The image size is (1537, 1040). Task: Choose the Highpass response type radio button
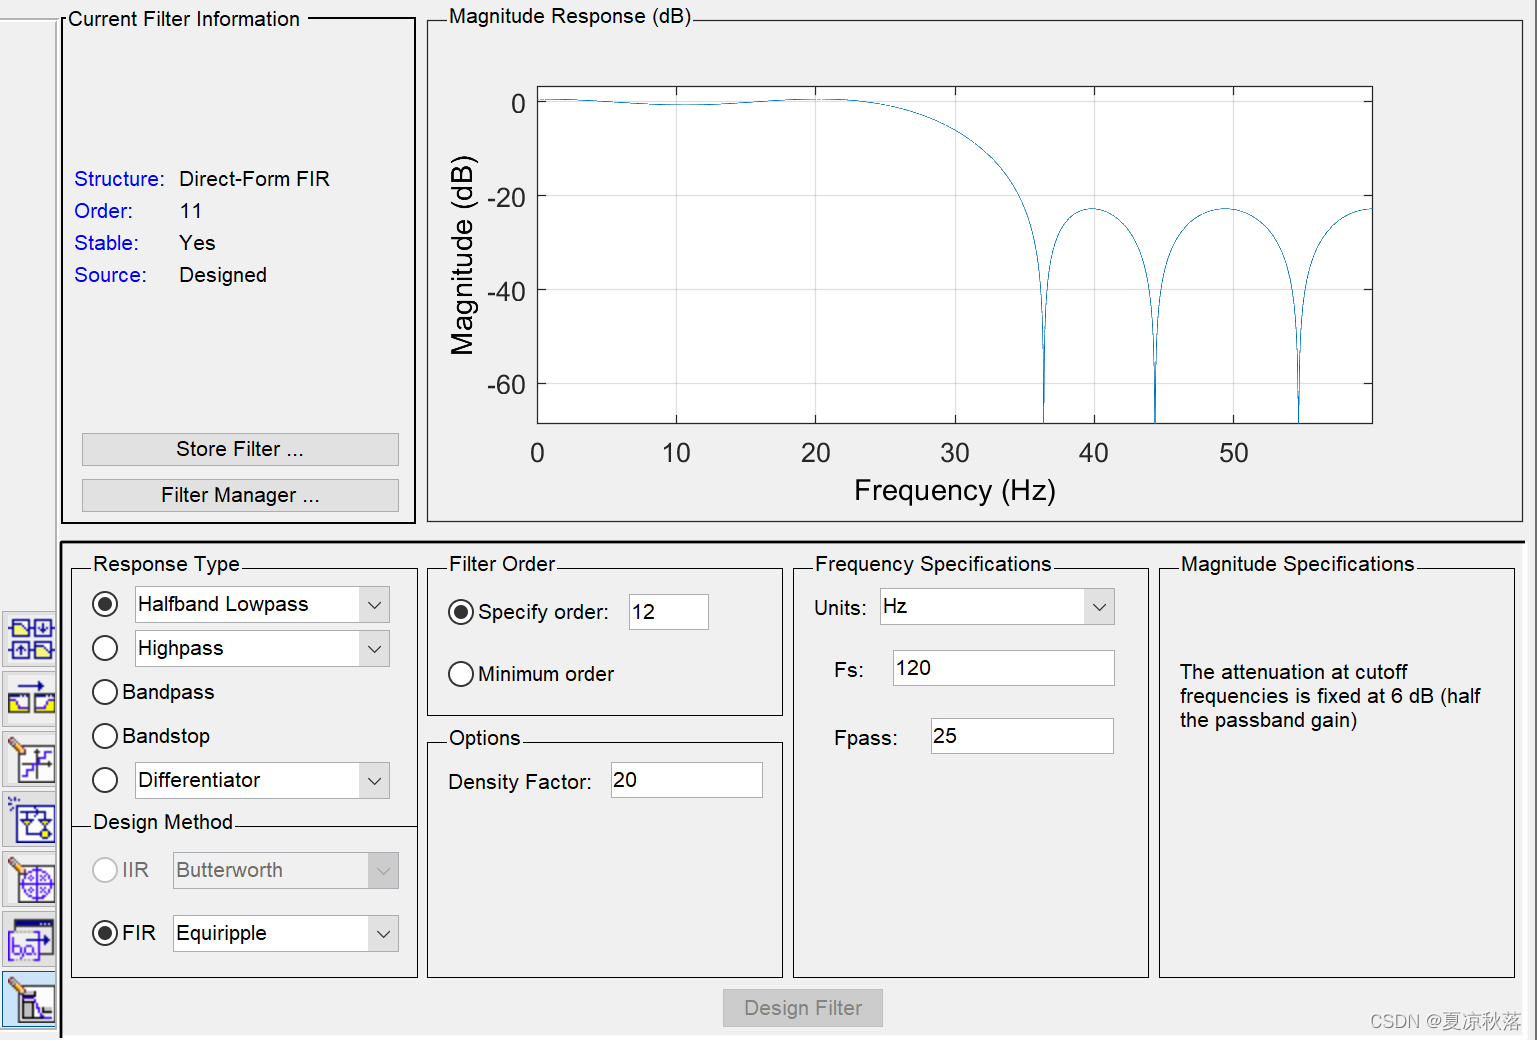[x=105, y=648]
